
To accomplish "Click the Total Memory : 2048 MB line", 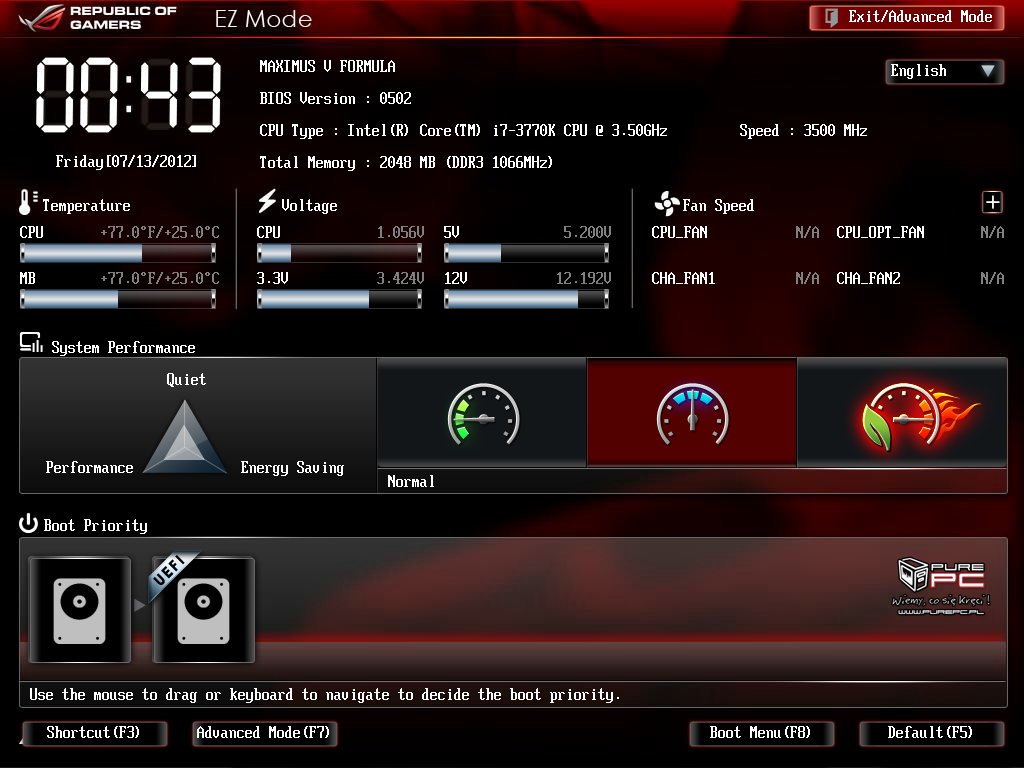I will pyautogui.click(x=406, y=163).
